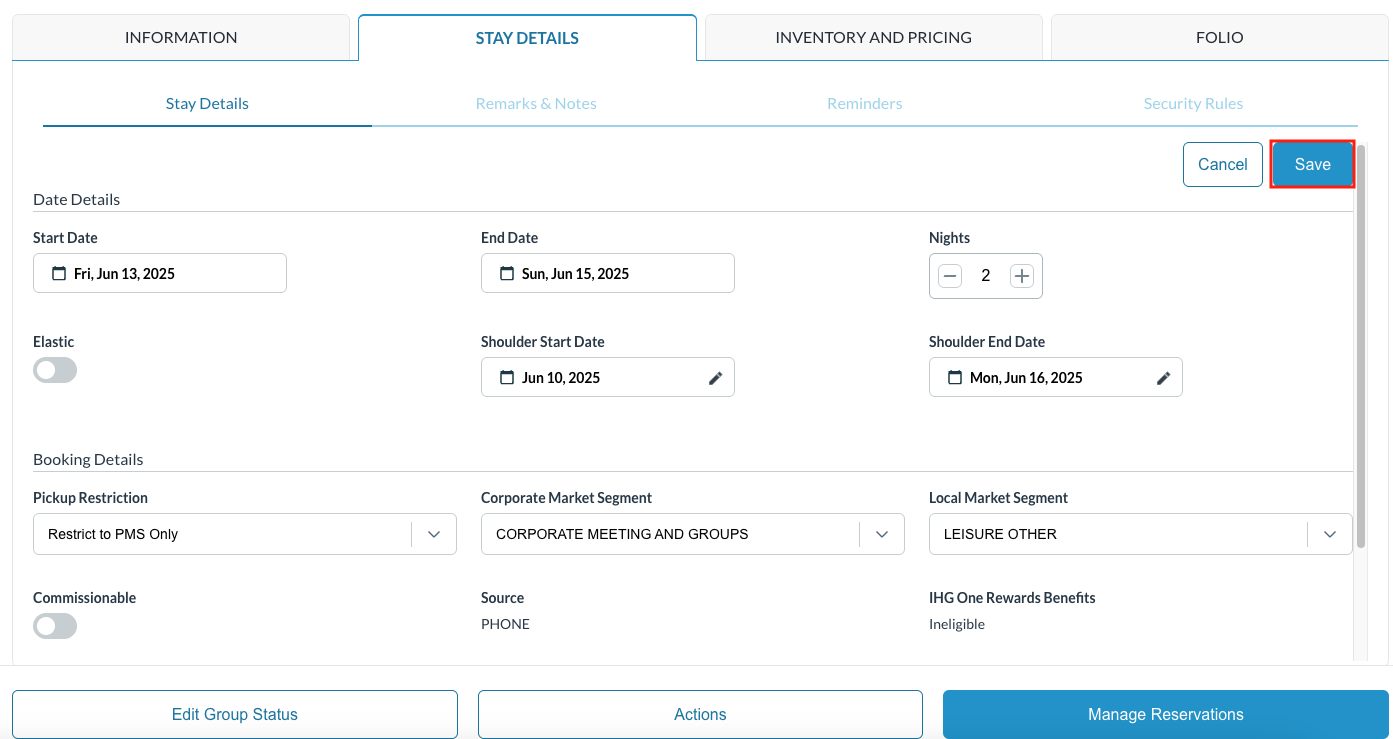1393x739 pixels.
Task: Expand the Pickup Restriction dropdown
Action: click(434, 534)
